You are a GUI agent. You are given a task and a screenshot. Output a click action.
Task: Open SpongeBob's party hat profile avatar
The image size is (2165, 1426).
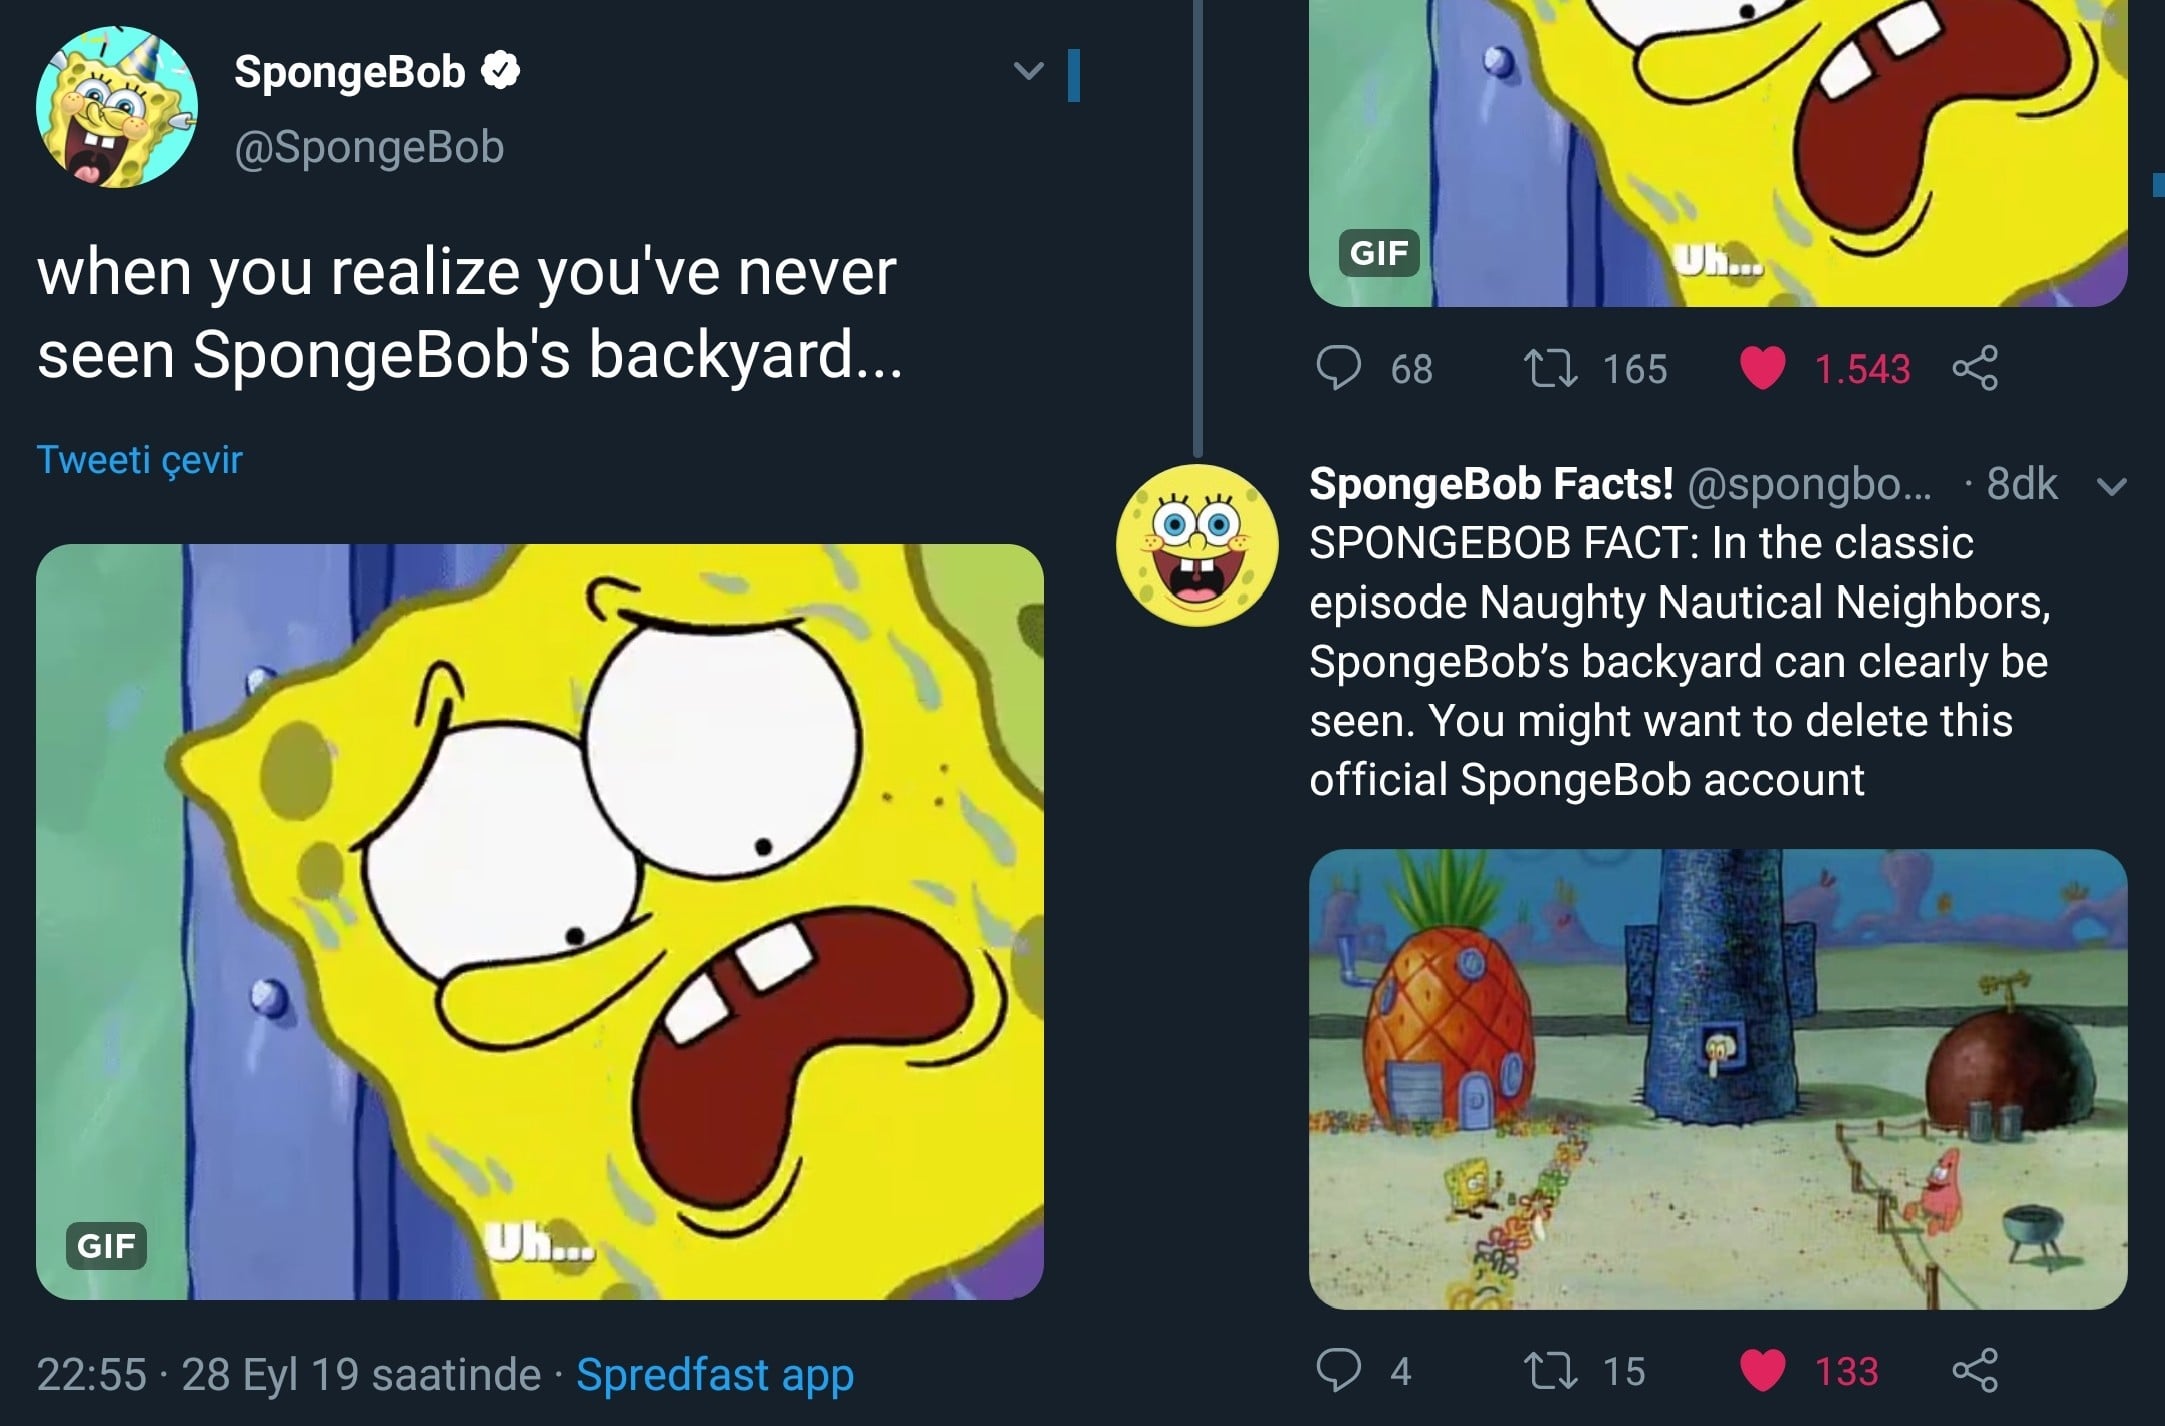click(117, 107)
